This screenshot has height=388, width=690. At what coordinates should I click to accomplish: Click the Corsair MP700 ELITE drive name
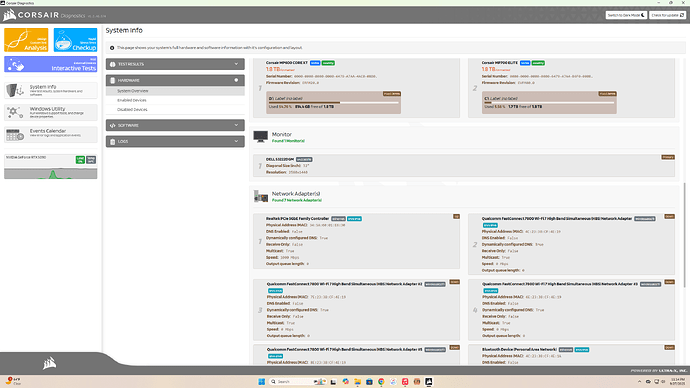499,63
